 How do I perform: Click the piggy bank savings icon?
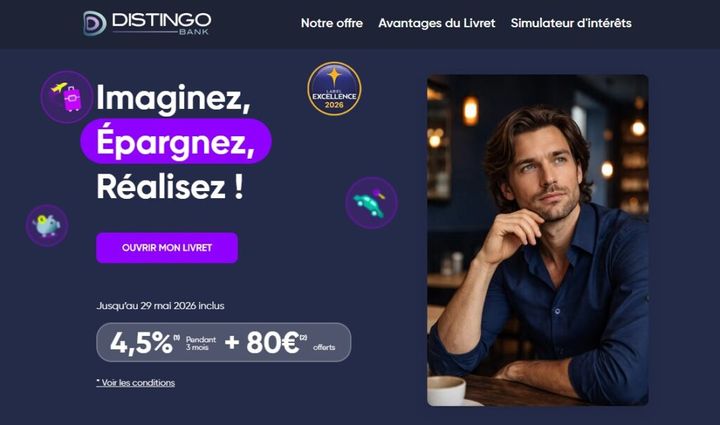pyautogui.click(x=47, y=225)
